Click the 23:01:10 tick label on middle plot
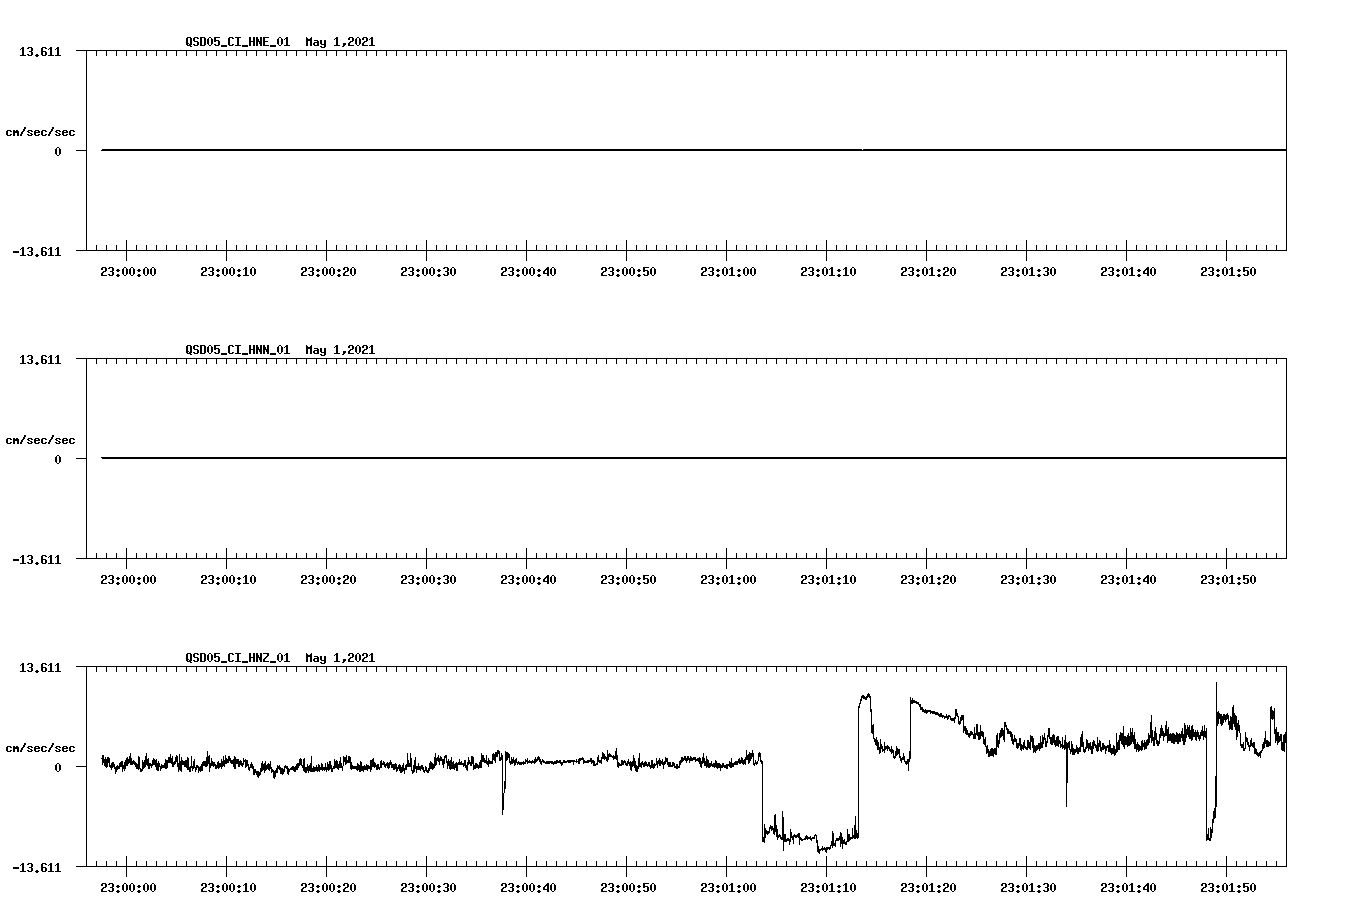 828,577
